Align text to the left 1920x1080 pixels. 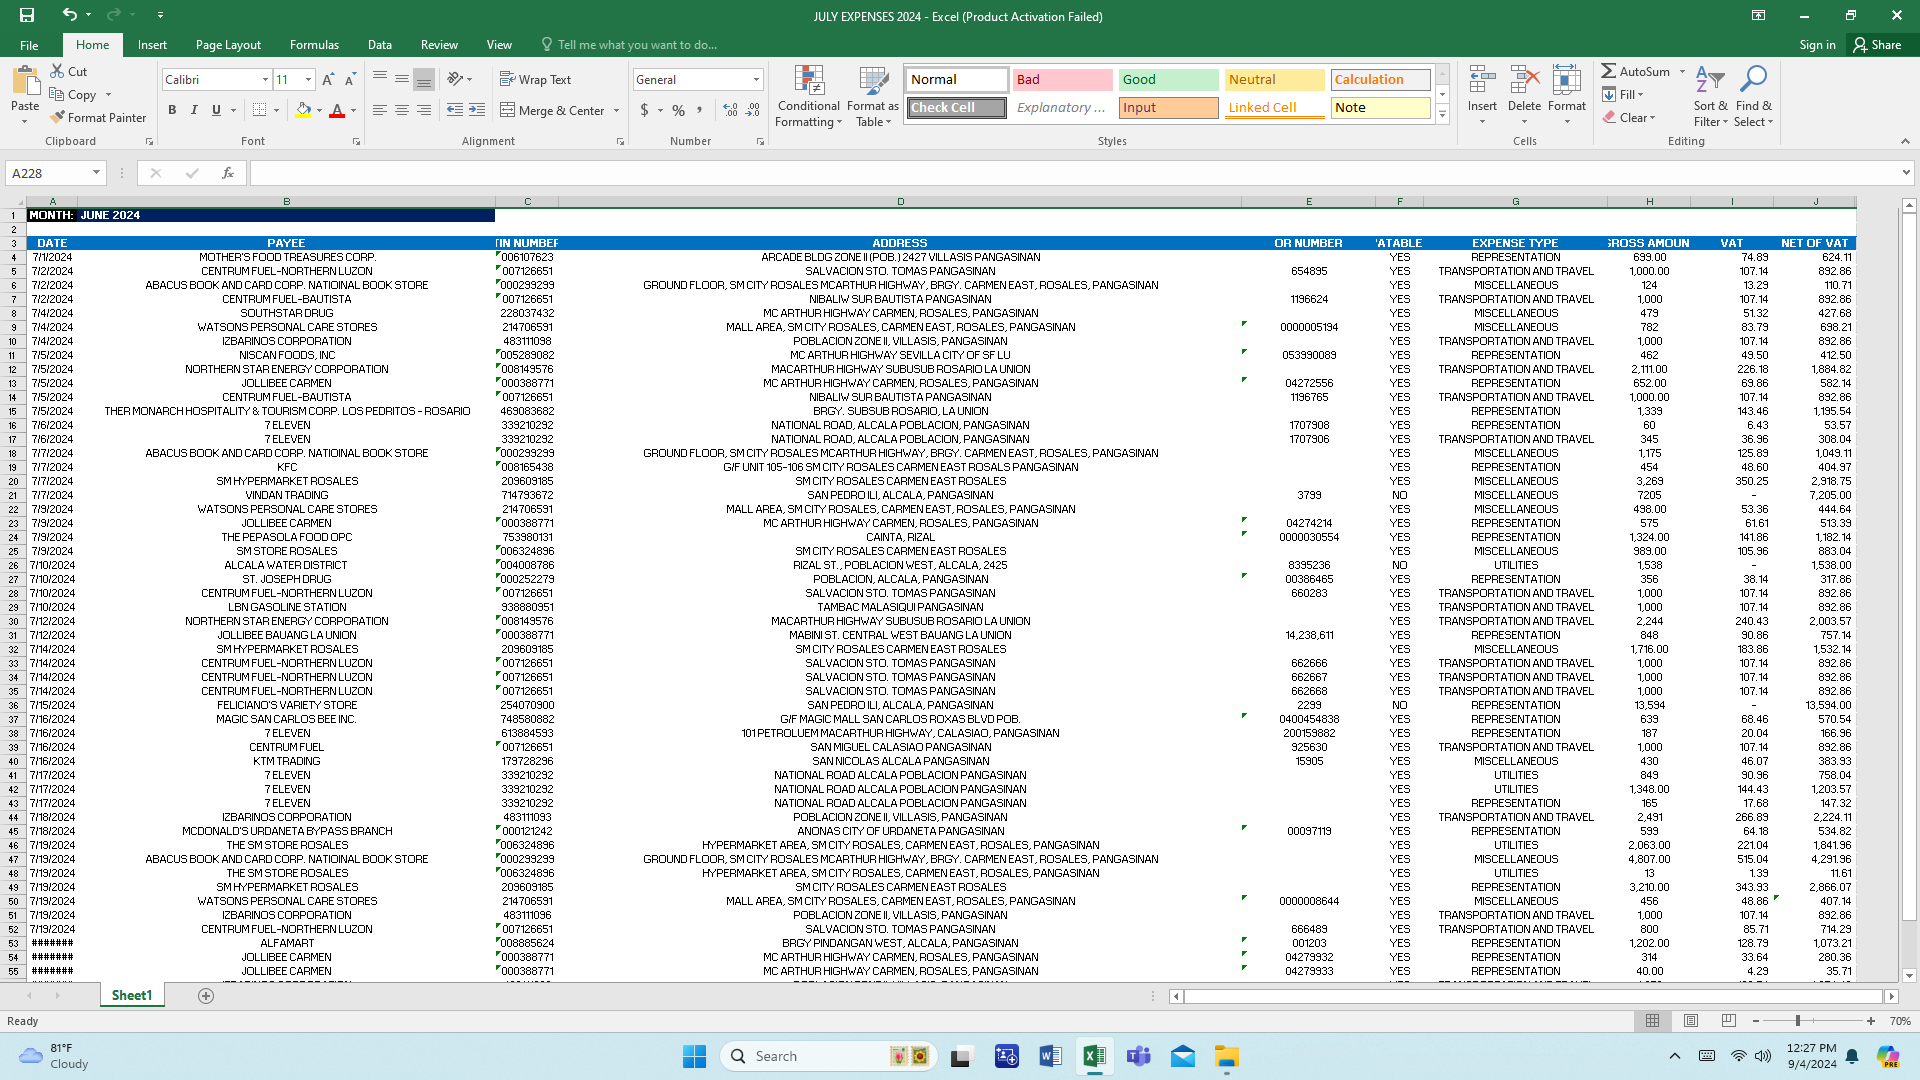click(x=380, y=110)
